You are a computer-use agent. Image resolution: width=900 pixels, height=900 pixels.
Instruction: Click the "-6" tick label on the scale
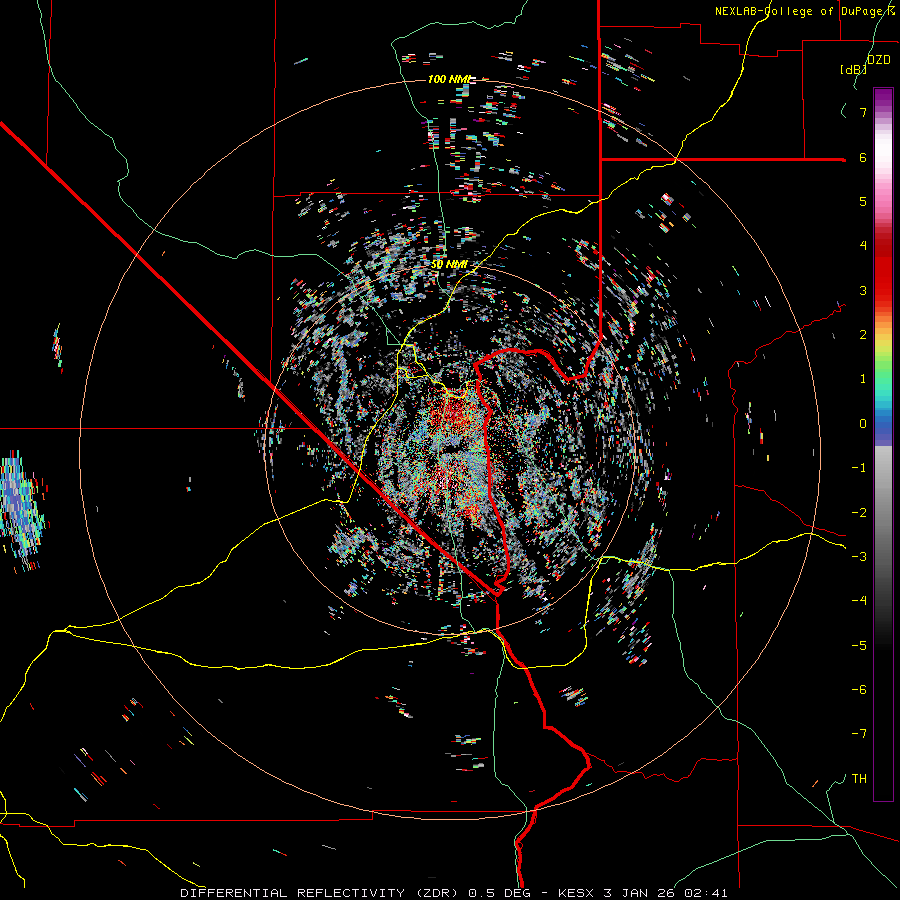859,690
